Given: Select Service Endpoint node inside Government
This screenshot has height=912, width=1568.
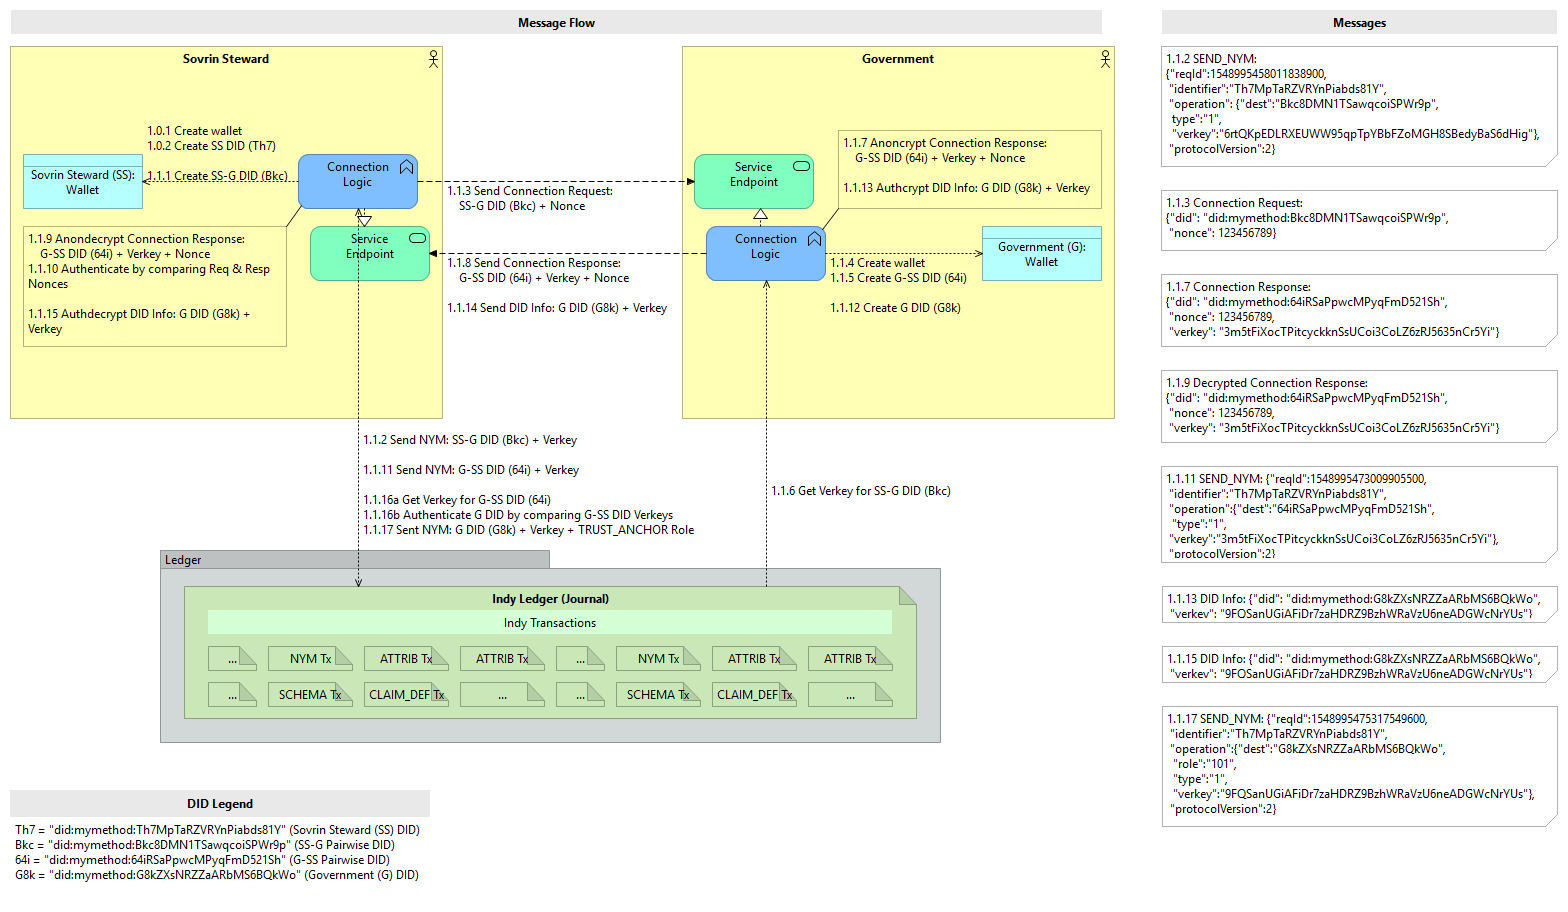Looking at the screenshot, I should (x=753, y=181).
